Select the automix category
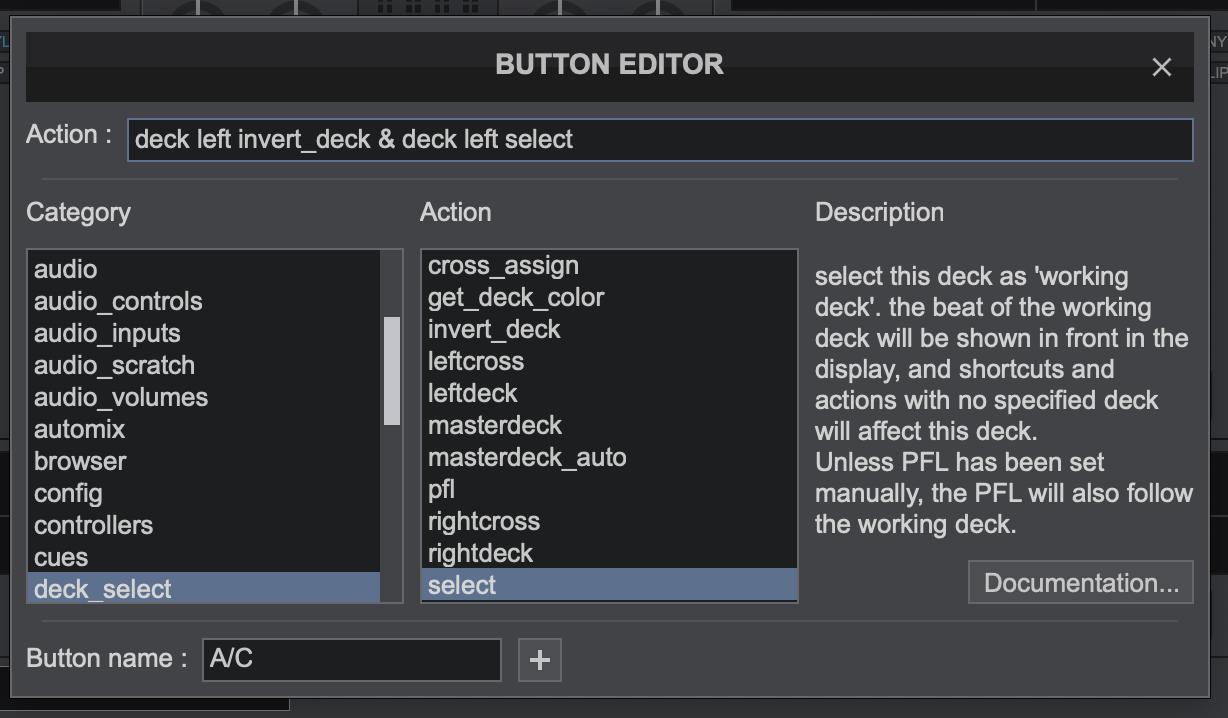 (204, 429)
